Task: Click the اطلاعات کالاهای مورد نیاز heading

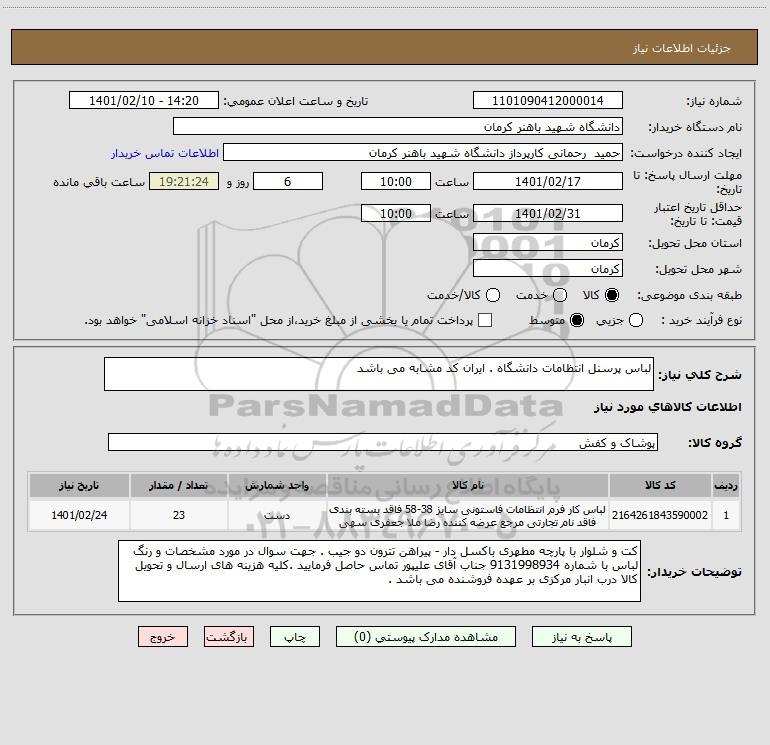Action: pos(668,407)
